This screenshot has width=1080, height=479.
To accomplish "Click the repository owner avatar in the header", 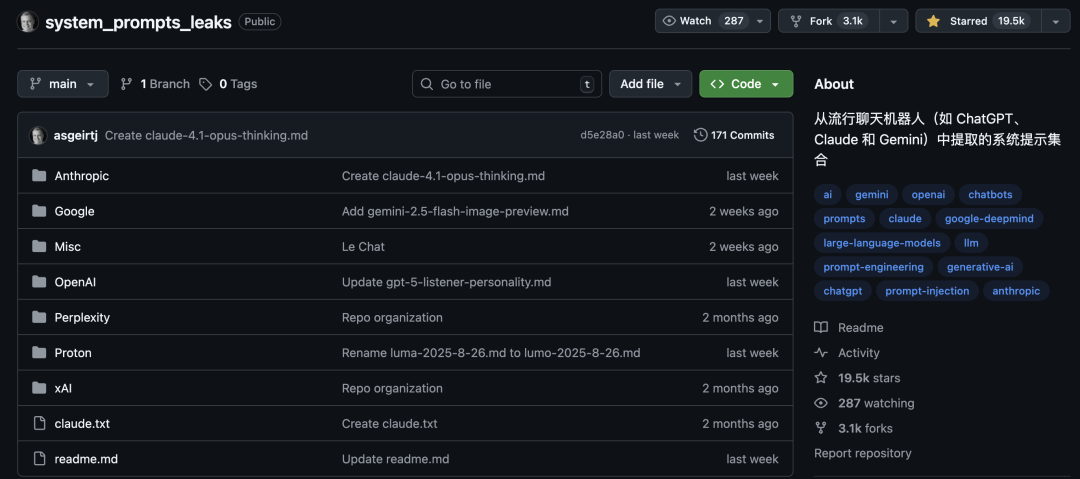I will [x=28, y=21].
